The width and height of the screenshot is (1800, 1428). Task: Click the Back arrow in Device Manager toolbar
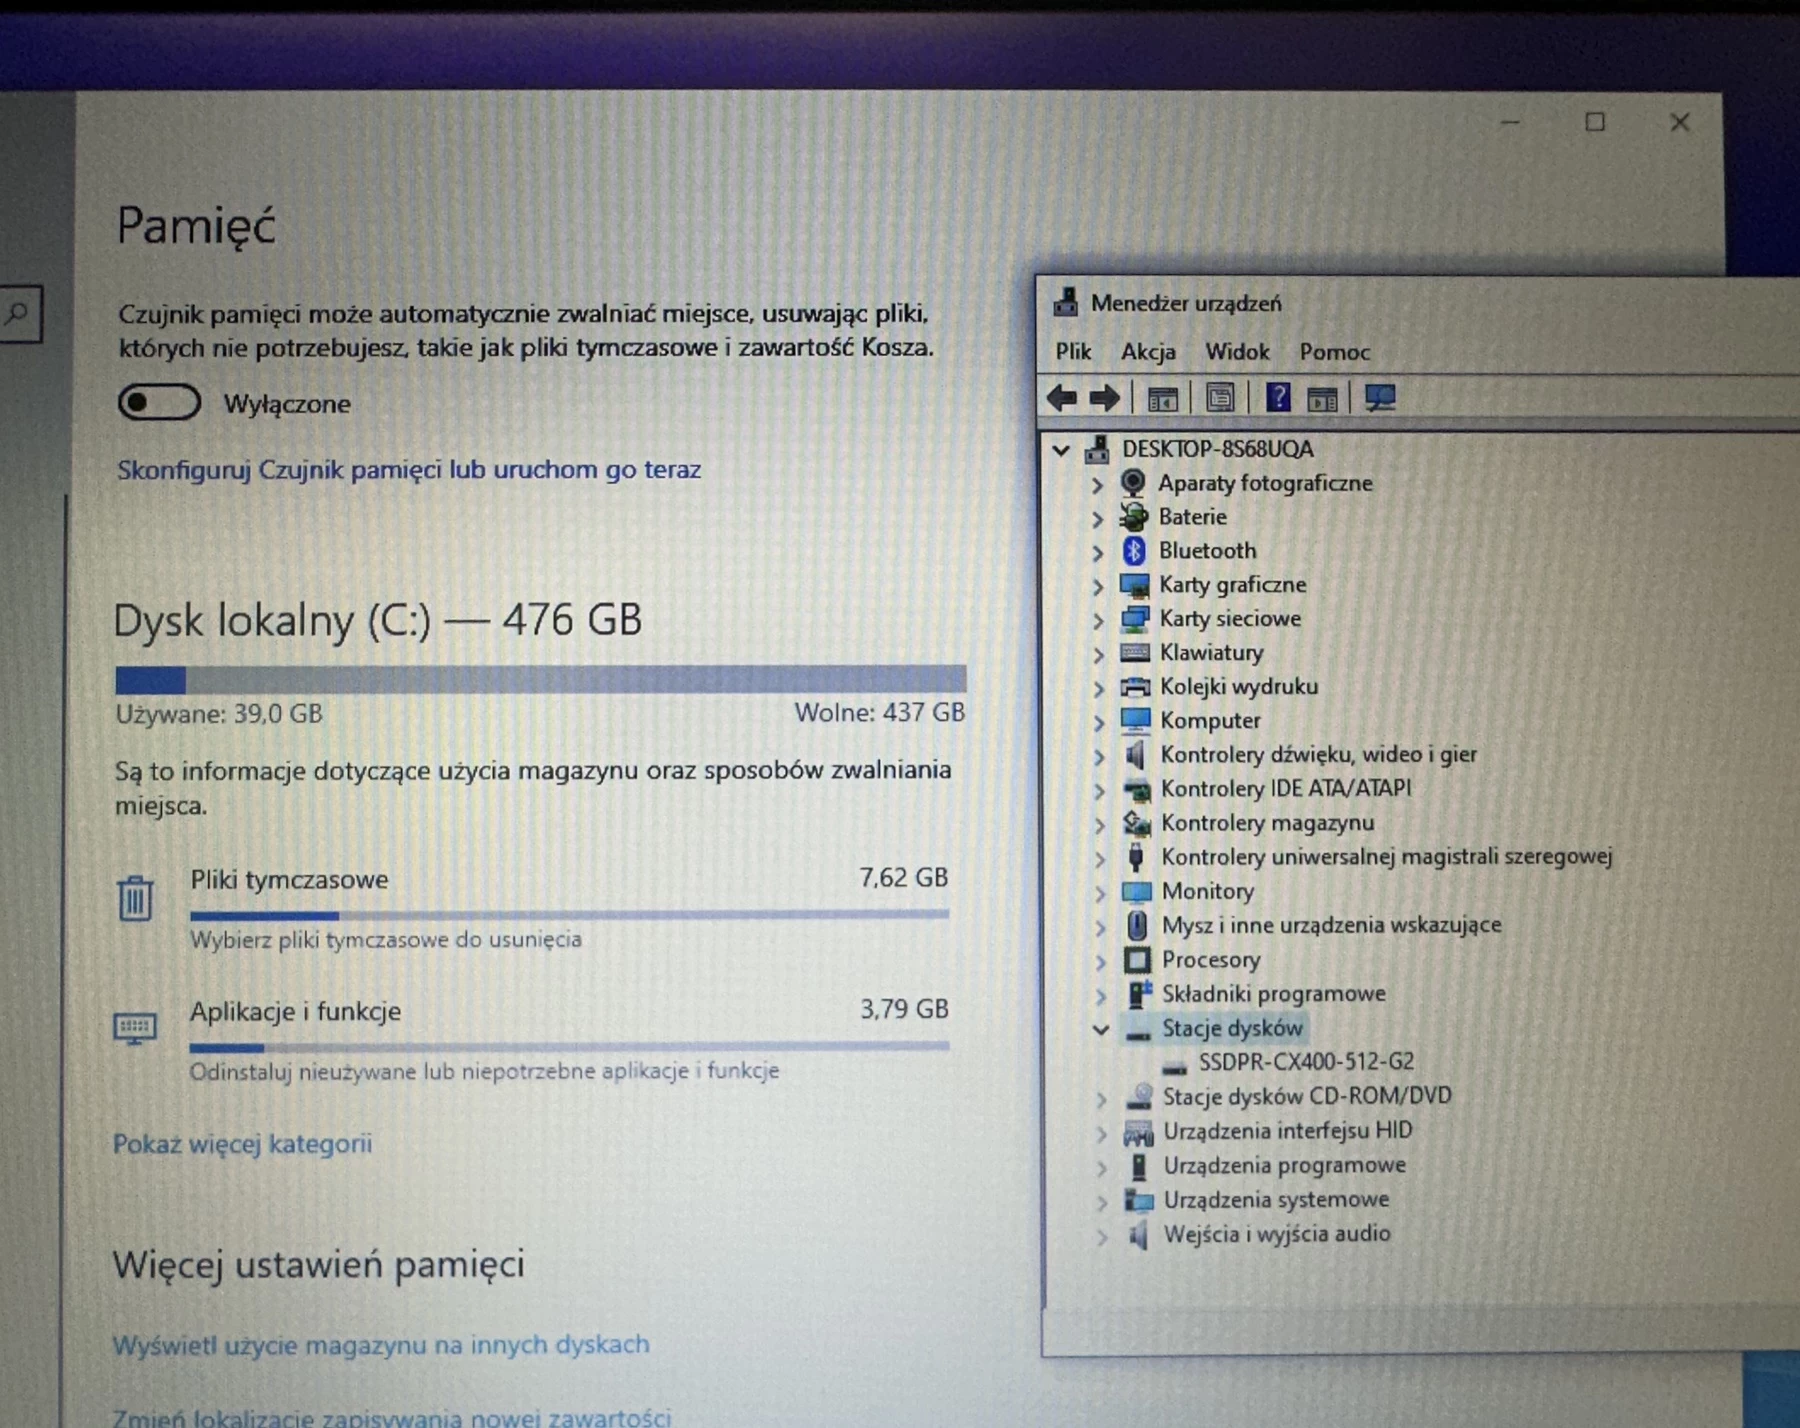coord(1061,399)
